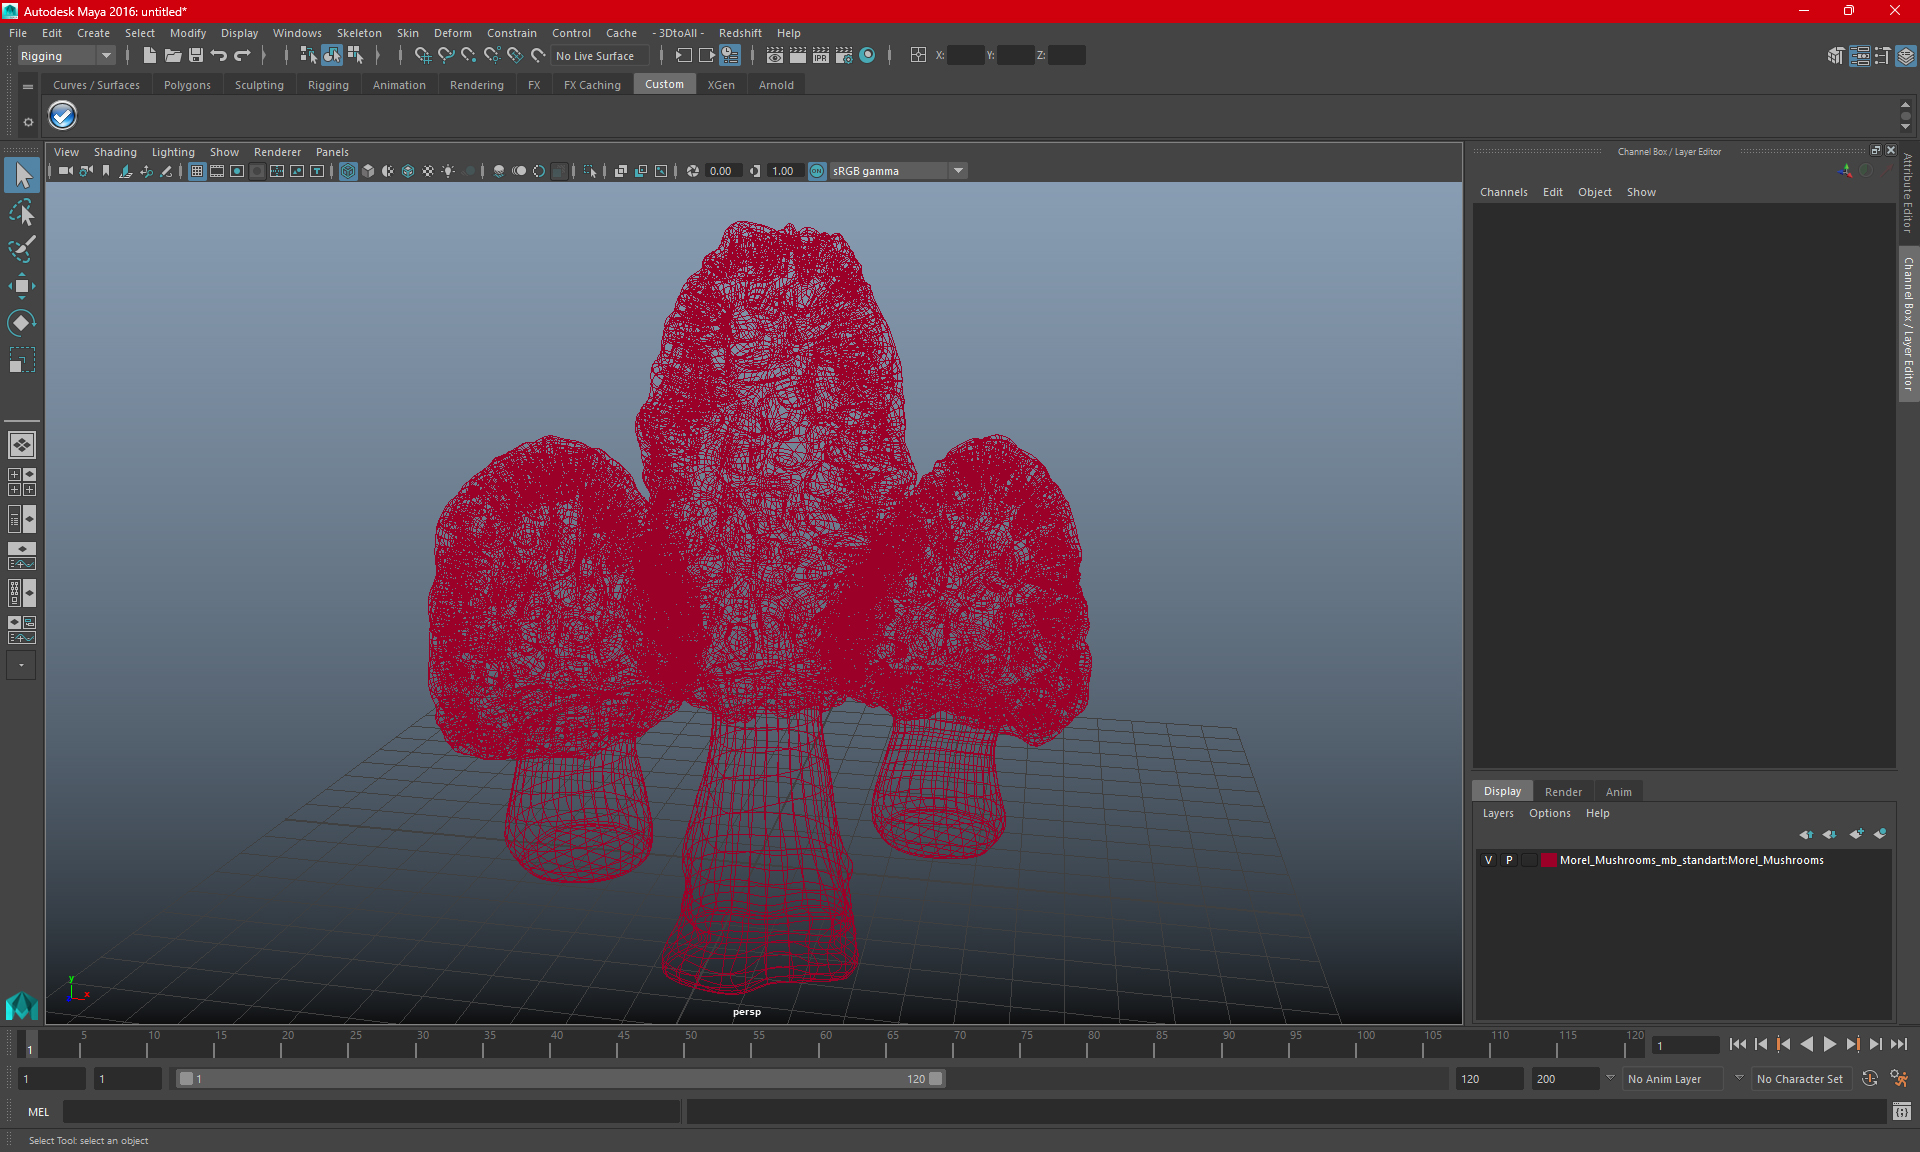Click the layer's red color swatch
1920x1152 pixels.
[x=1549, y=860]
